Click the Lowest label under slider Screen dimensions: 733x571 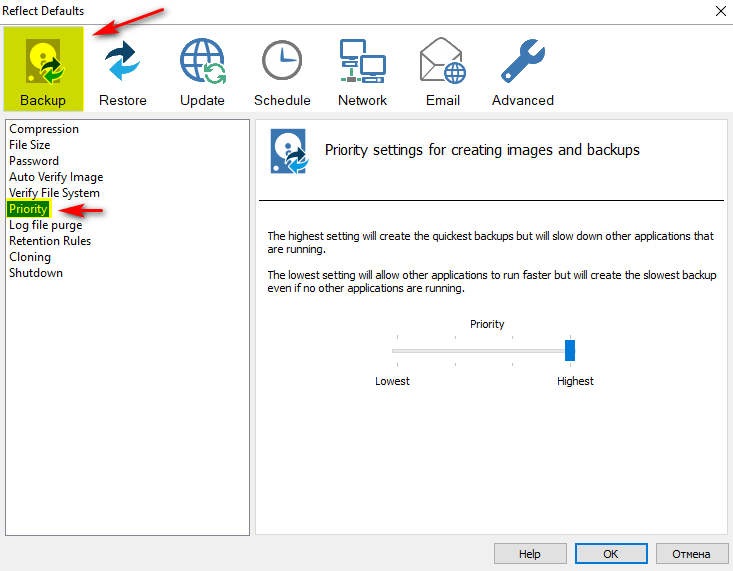392,381
